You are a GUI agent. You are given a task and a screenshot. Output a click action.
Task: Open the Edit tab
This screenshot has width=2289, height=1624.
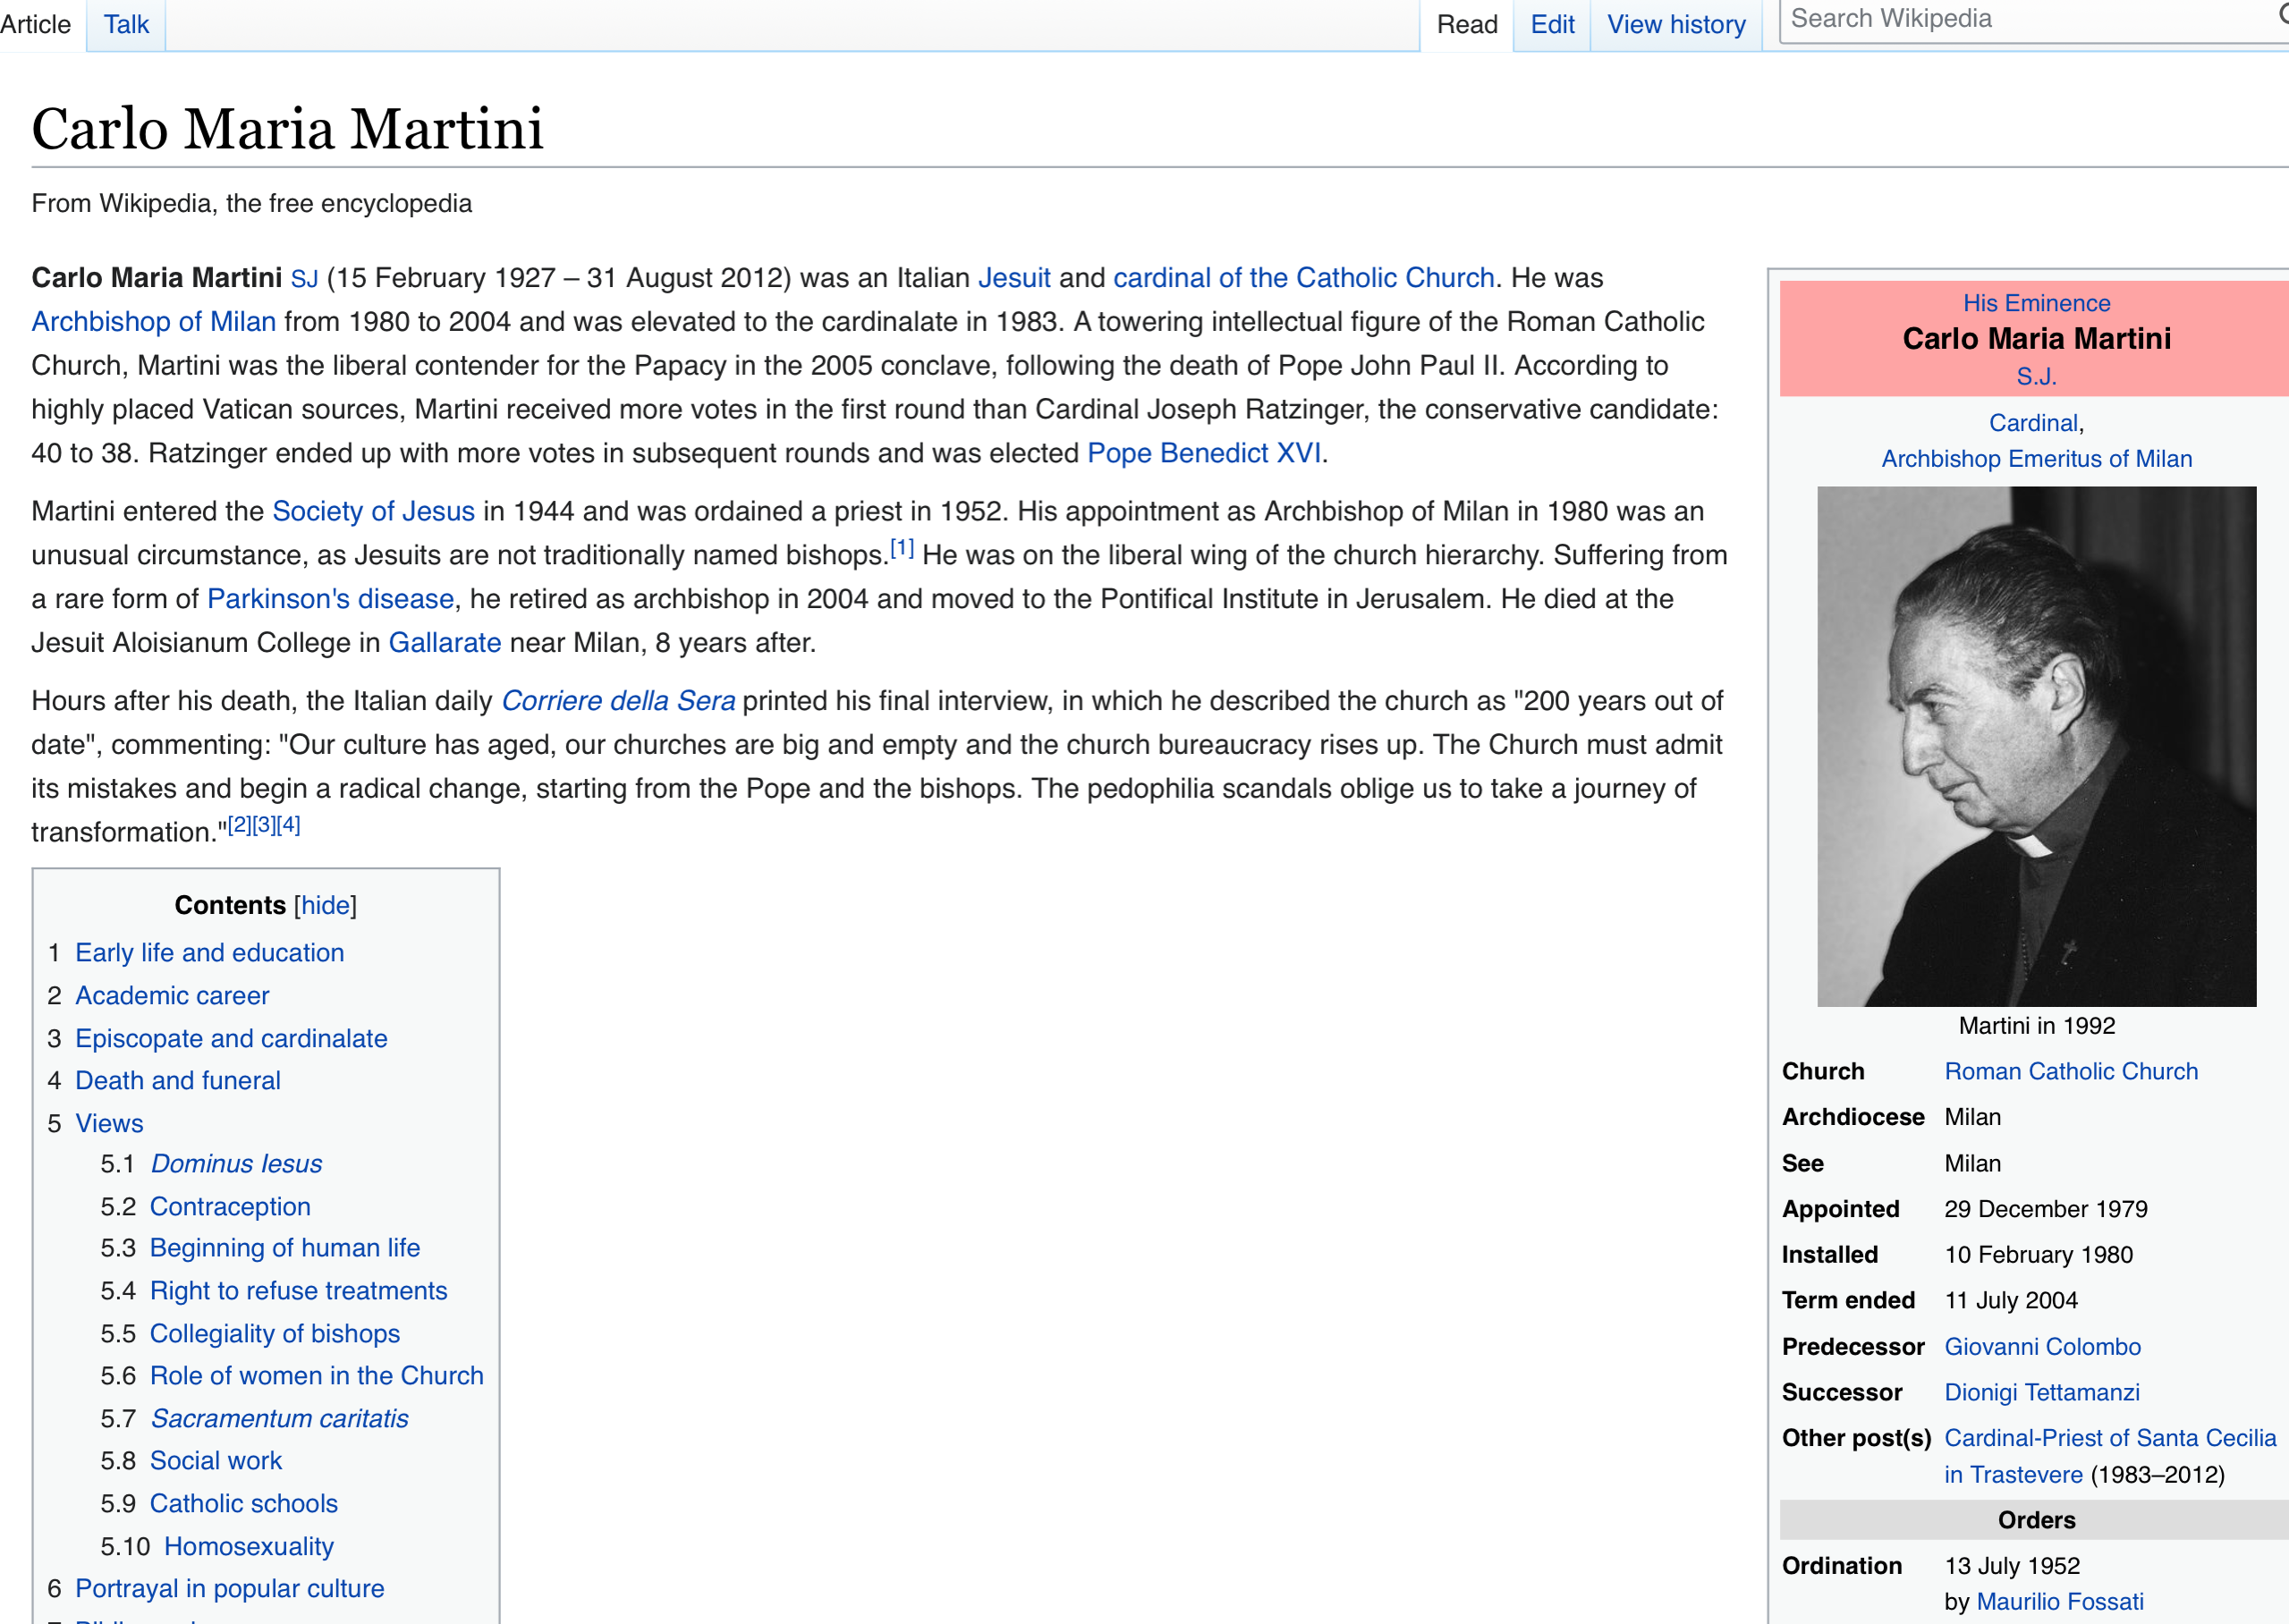pos(1552,24)
